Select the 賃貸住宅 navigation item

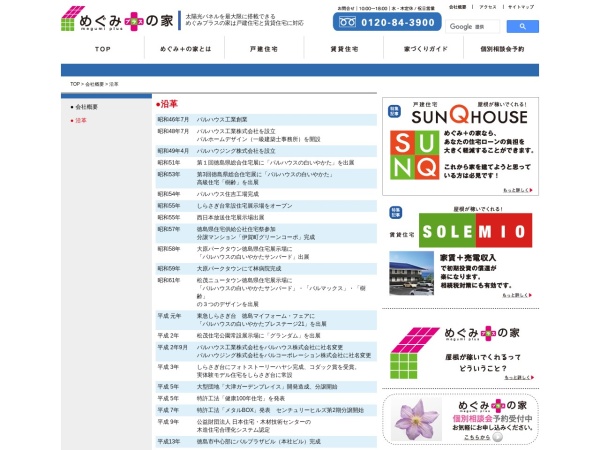coord(344,49)
